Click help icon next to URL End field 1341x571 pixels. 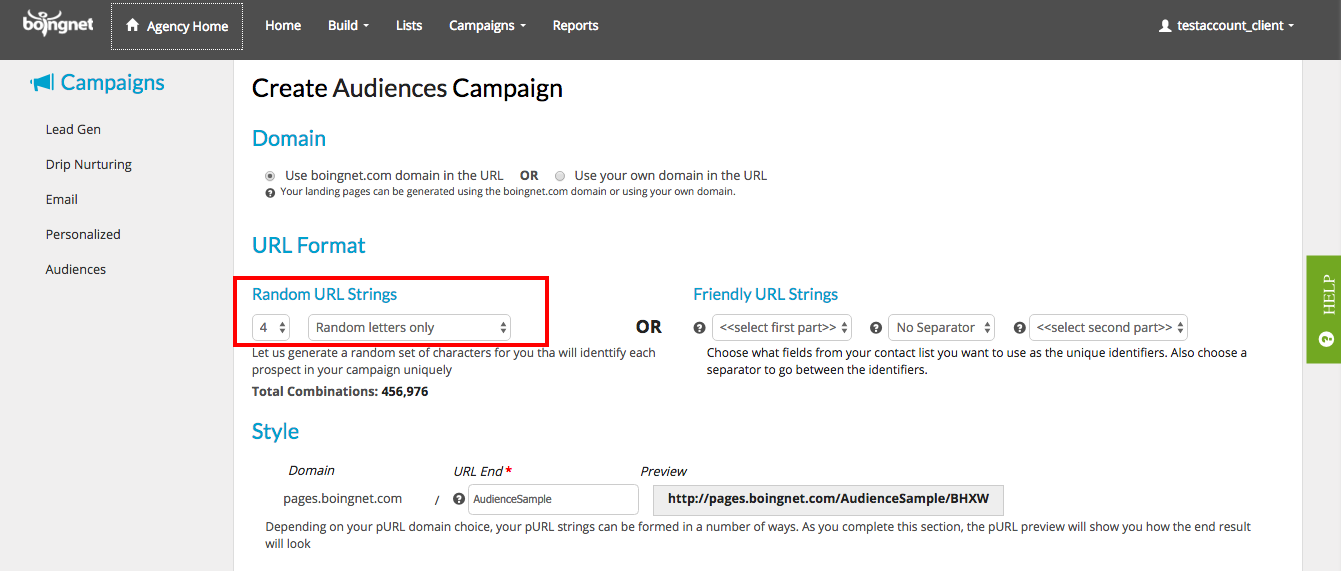[x=459, y=499]
